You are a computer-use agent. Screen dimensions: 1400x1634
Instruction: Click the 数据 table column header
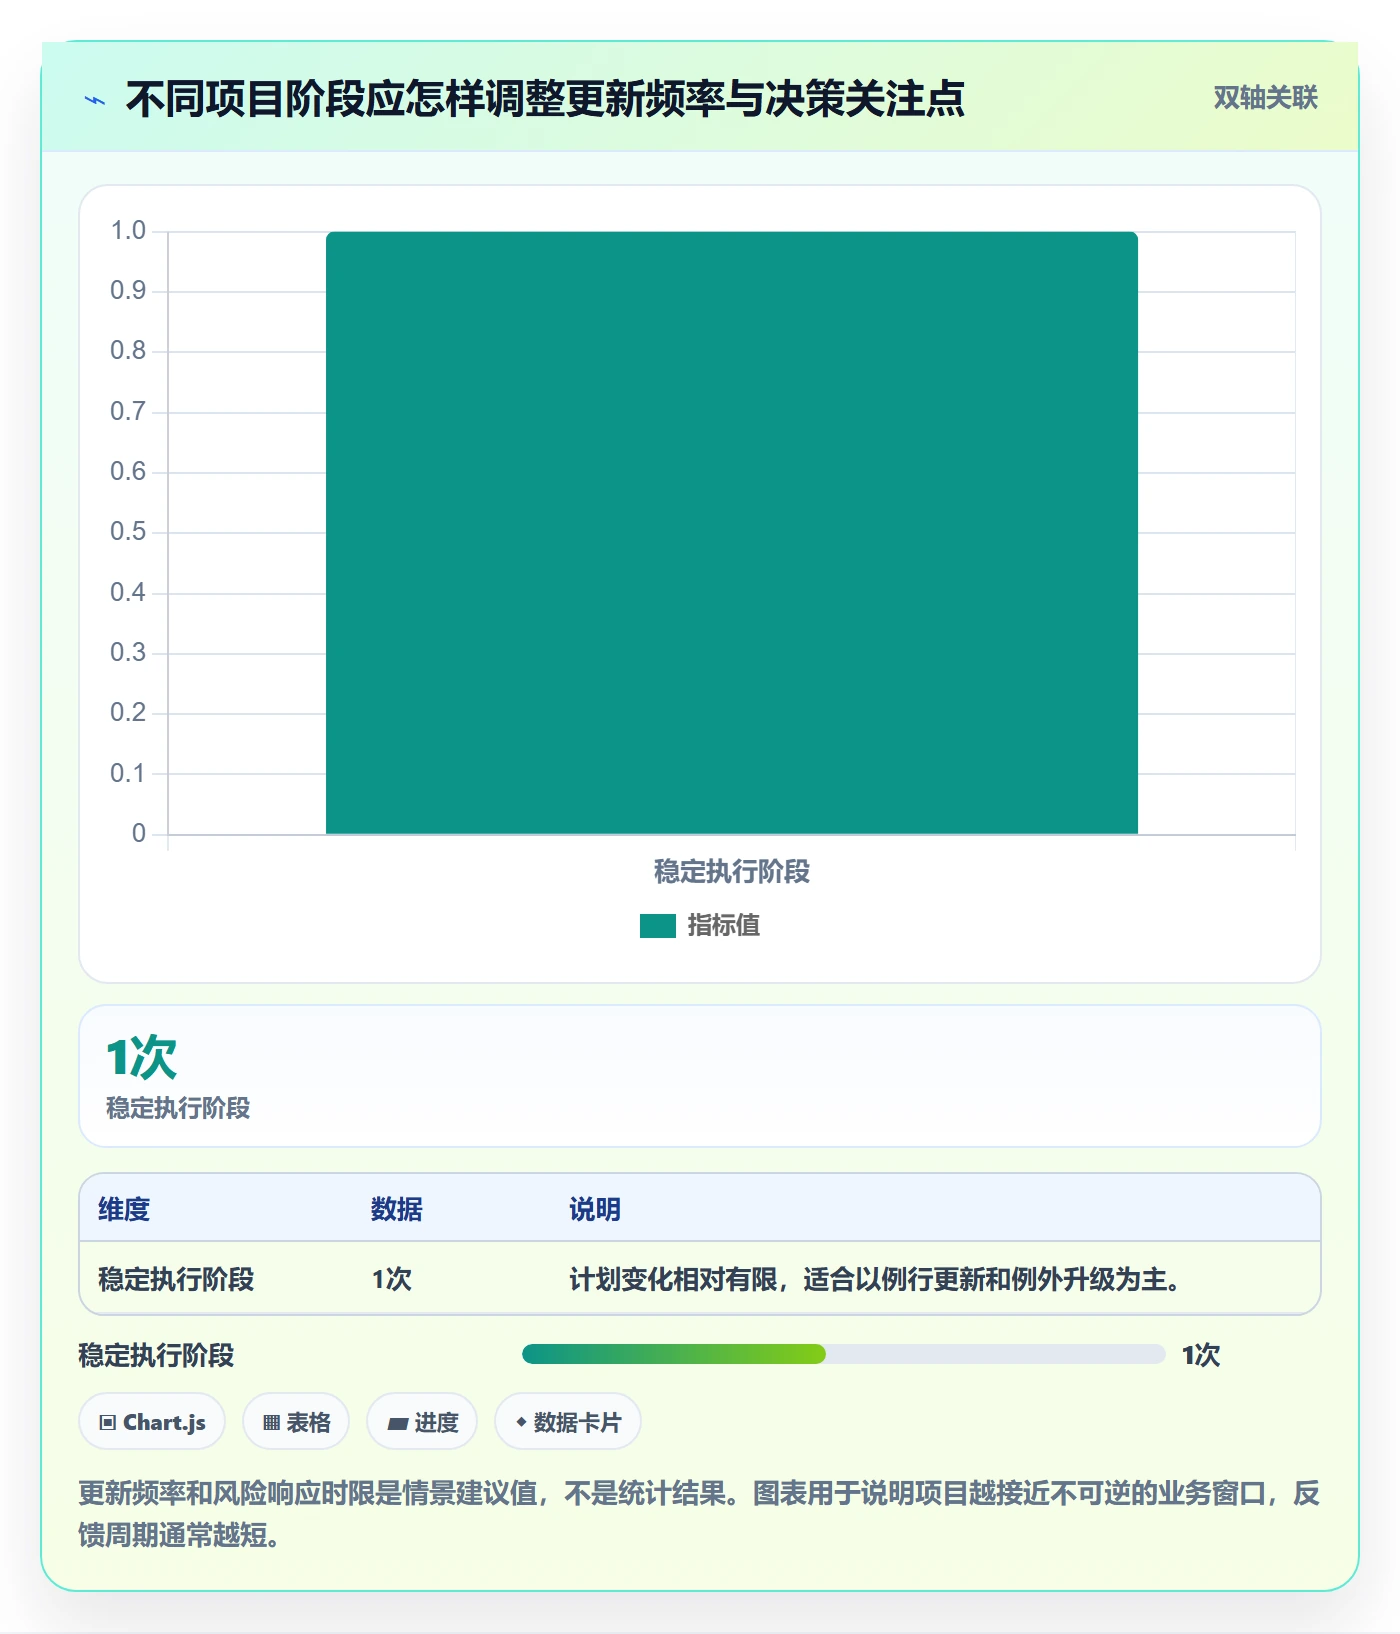397,1209
